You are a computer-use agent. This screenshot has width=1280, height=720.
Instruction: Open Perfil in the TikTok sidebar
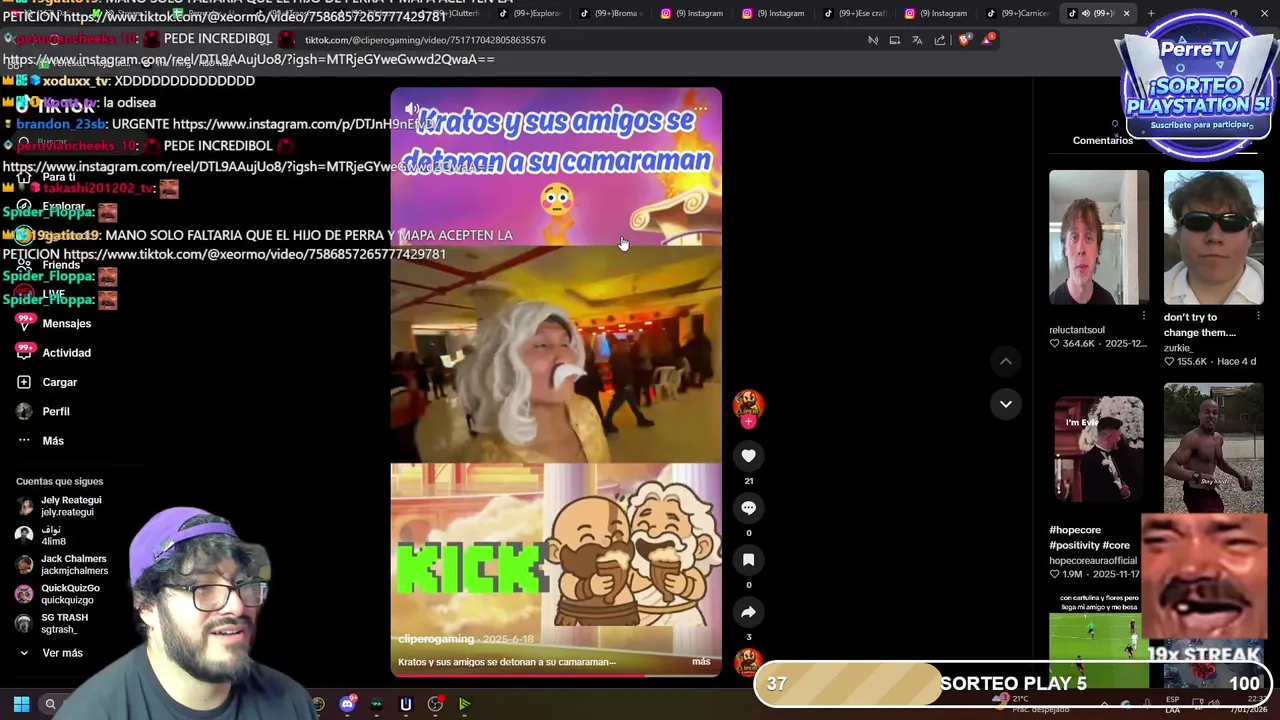[56, 411]
